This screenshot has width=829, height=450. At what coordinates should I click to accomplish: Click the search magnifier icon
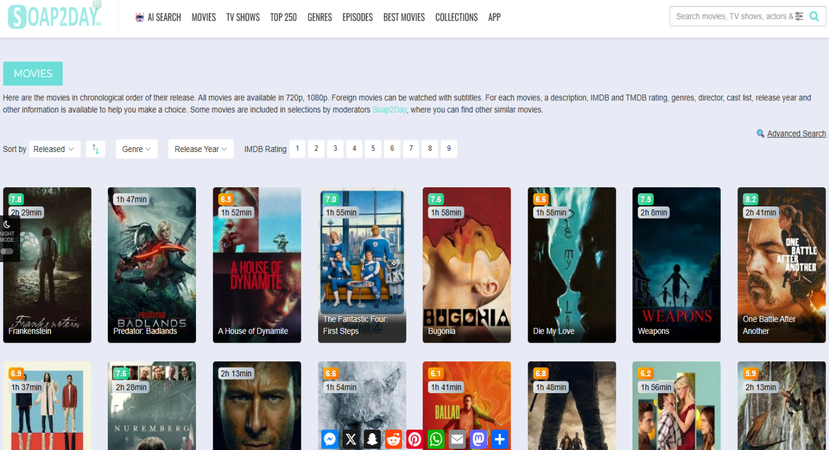[x=814, y=16]
